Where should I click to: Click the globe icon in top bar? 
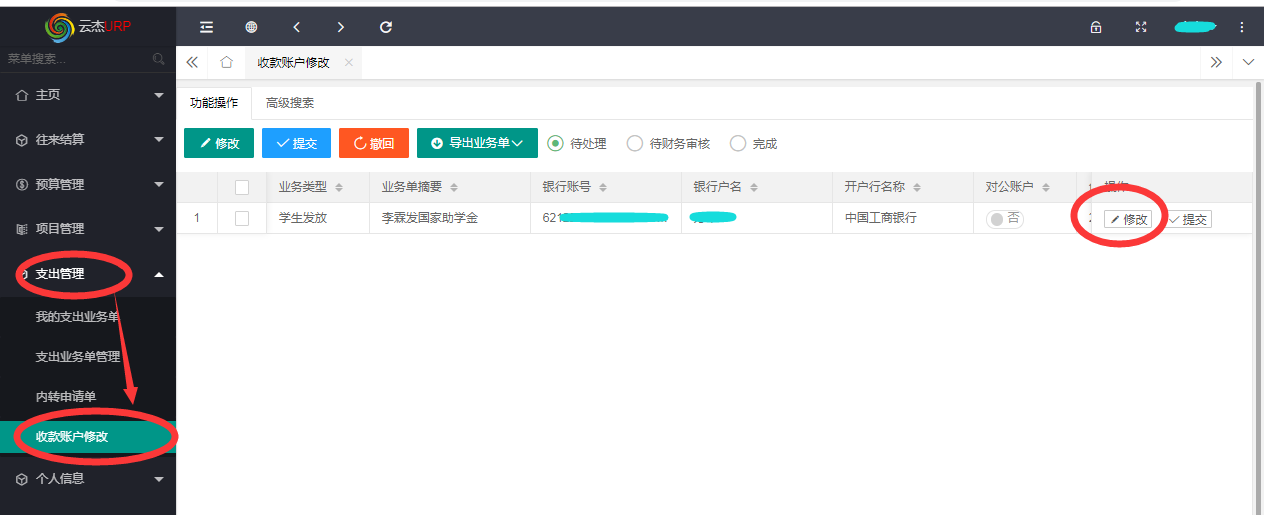click(x=251, y=27)
